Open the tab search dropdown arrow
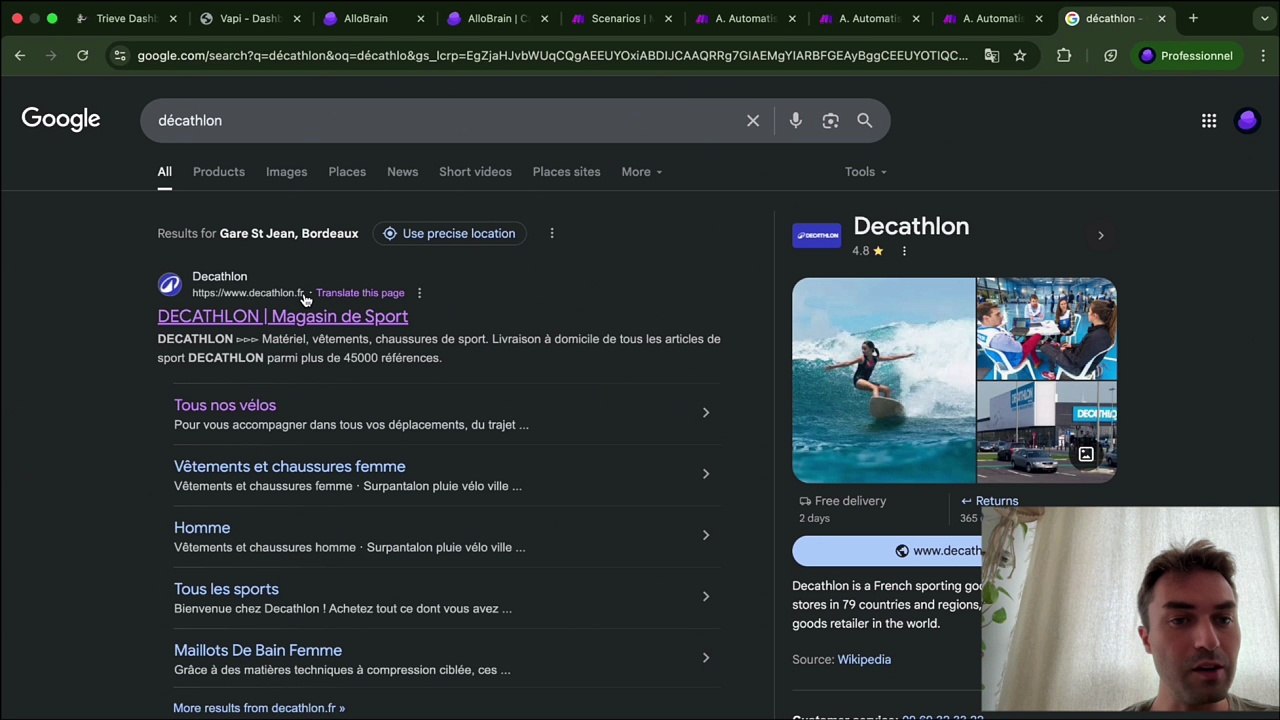1280x720 pixels. tap(1264, 18)
